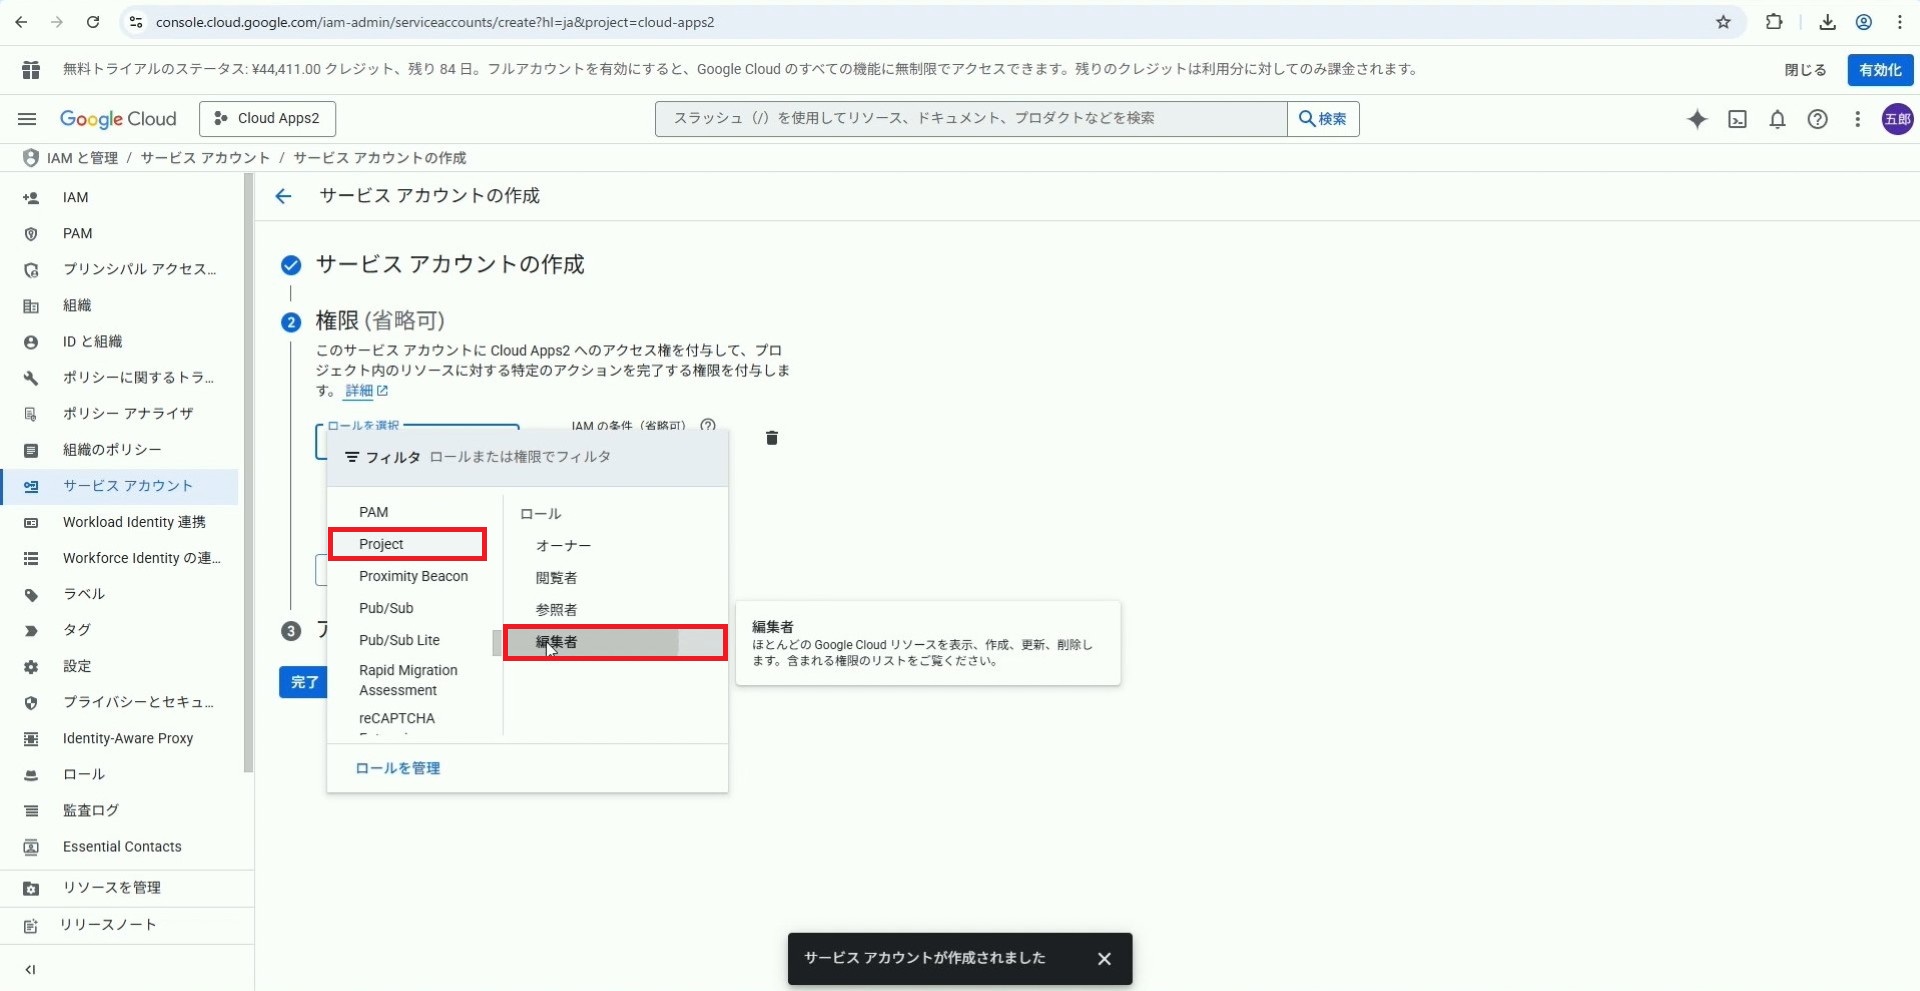Screen dimensions: 1920x991
Task: Click the 完了 button
Action: click(304, 682)
